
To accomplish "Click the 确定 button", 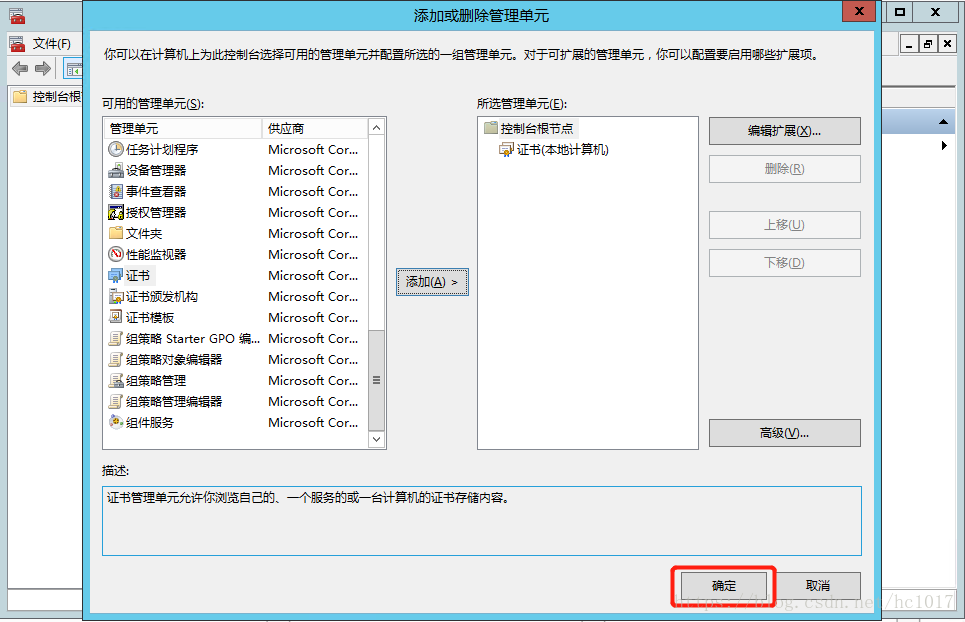I will [724, 586].
